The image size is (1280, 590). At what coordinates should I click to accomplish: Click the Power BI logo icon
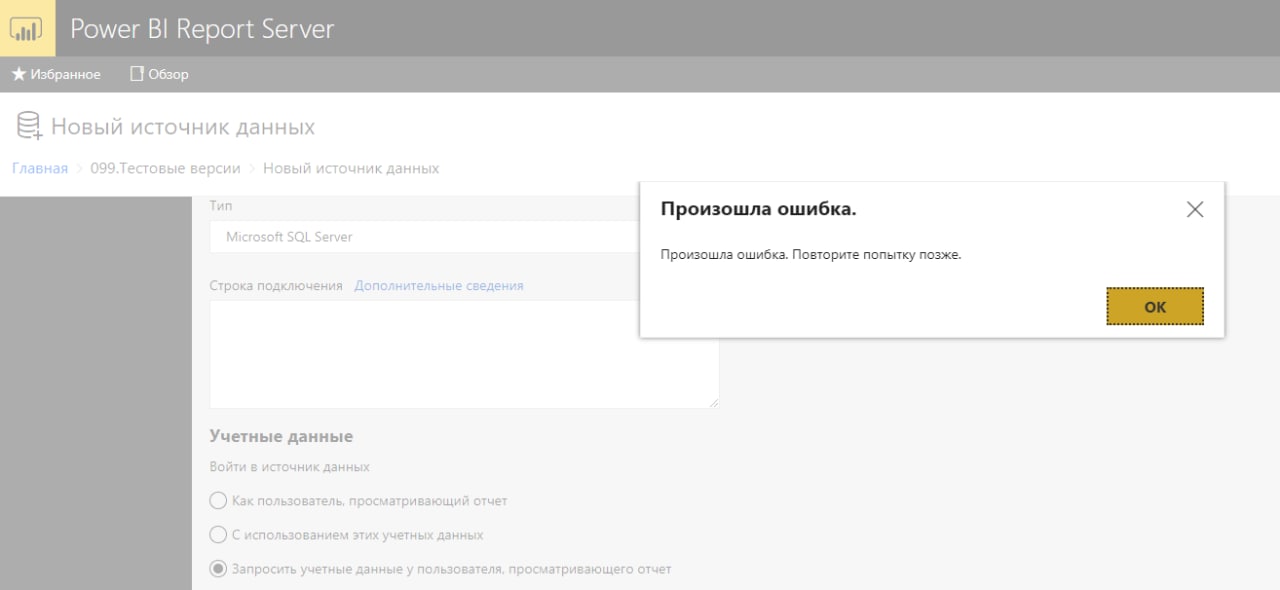[x=27, y=28]
